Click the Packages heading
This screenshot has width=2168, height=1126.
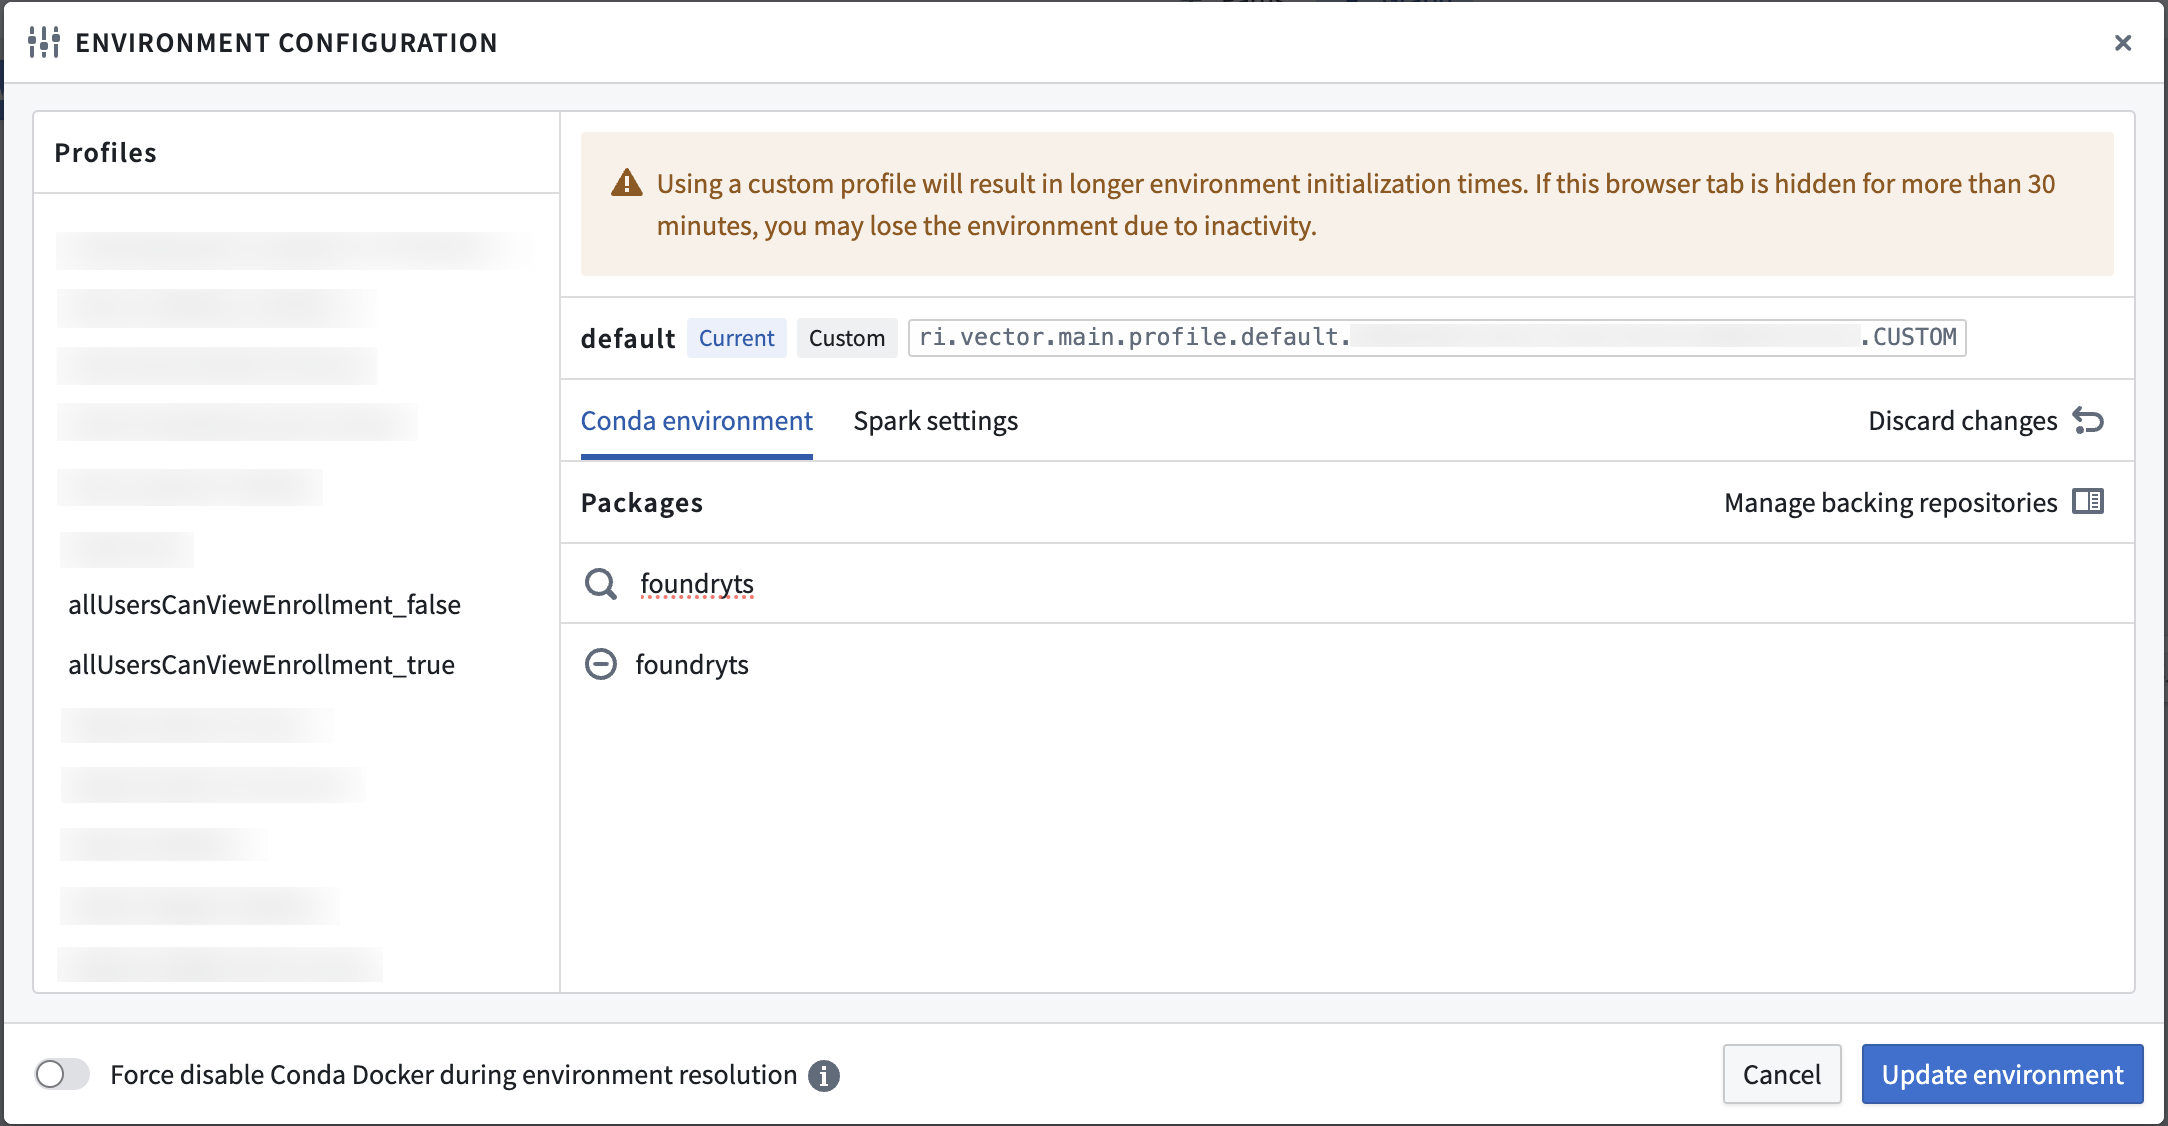(x=642, y=503)
